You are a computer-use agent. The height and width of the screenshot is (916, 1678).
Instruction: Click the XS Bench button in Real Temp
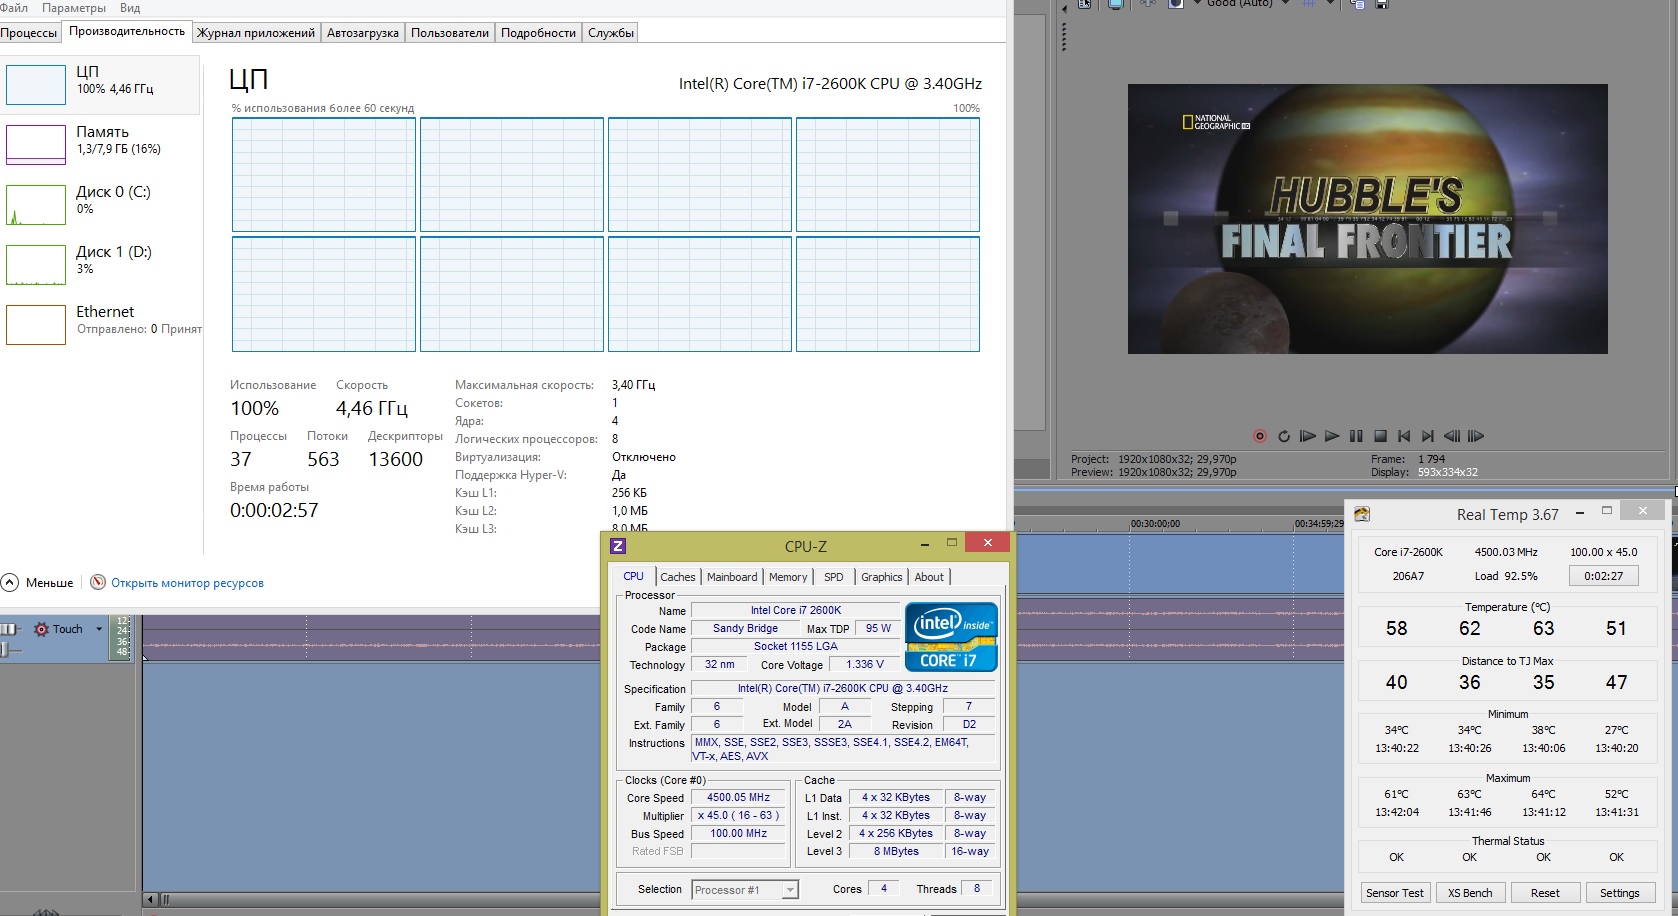point(1470,893)
